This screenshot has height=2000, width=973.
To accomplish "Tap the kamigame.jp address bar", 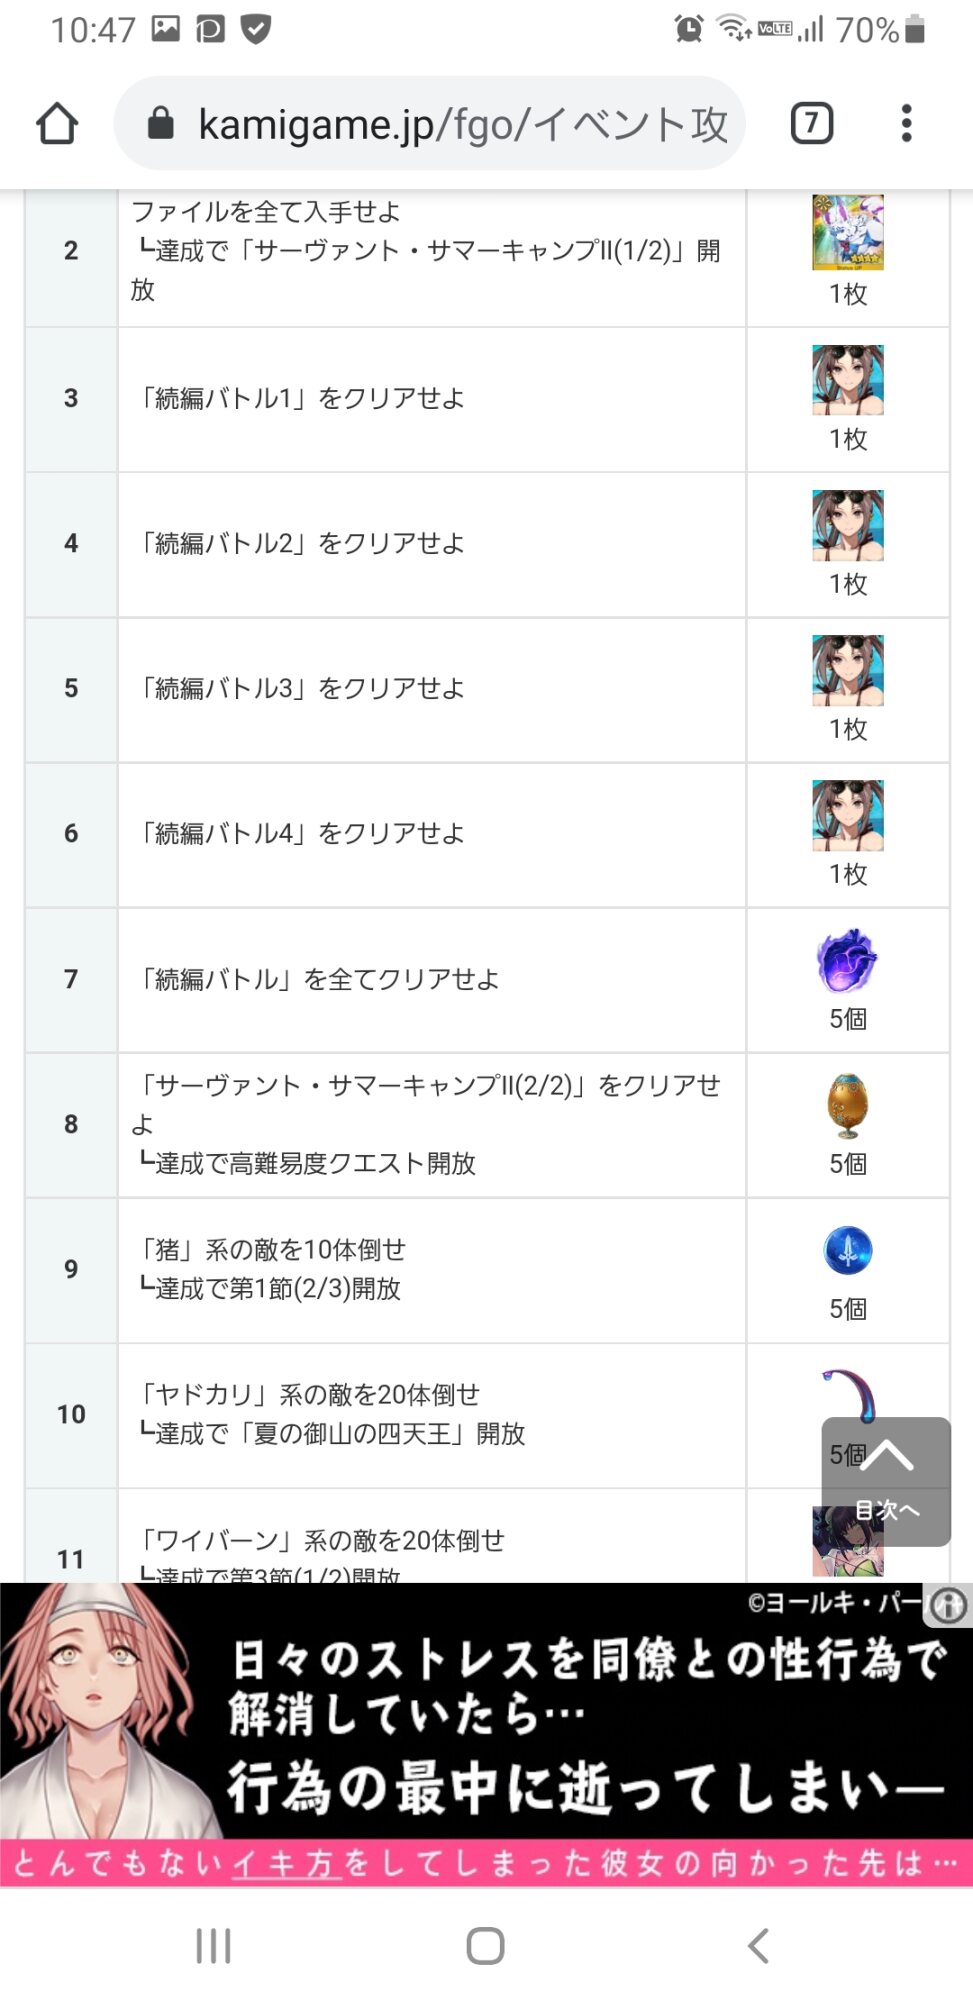I will click(x=460, y=124).
